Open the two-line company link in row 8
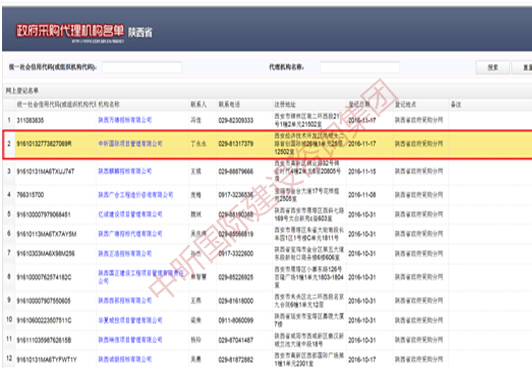 tap(141, 277)
